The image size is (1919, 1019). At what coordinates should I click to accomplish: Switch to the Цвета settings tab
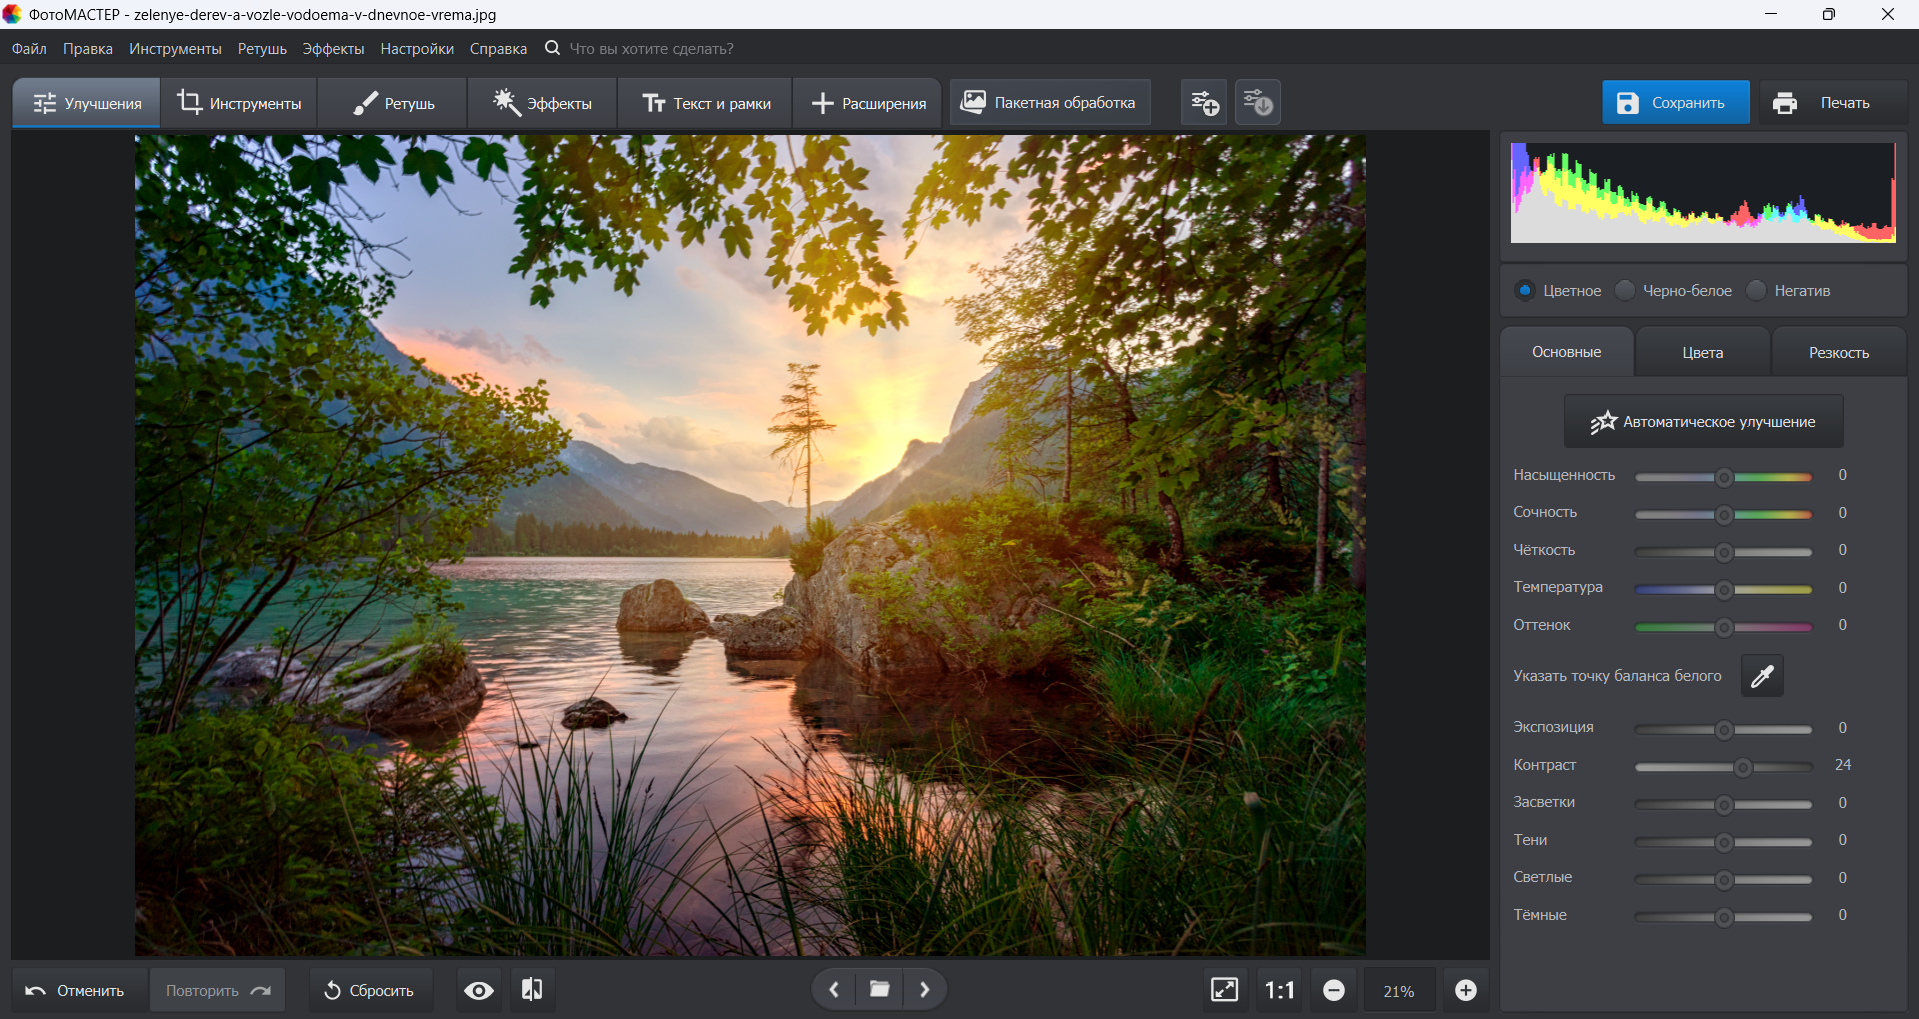pyautogui.click(x=1702, y=352)
